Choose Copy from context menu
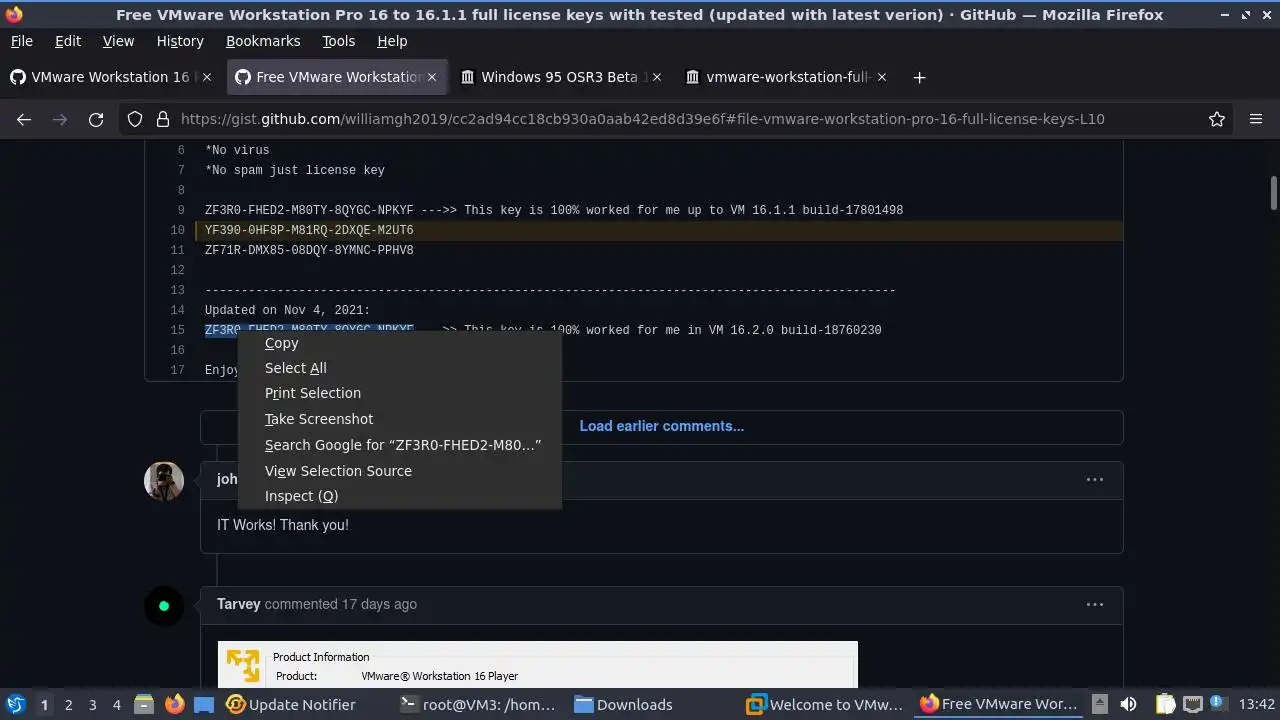 click(400, 343)
